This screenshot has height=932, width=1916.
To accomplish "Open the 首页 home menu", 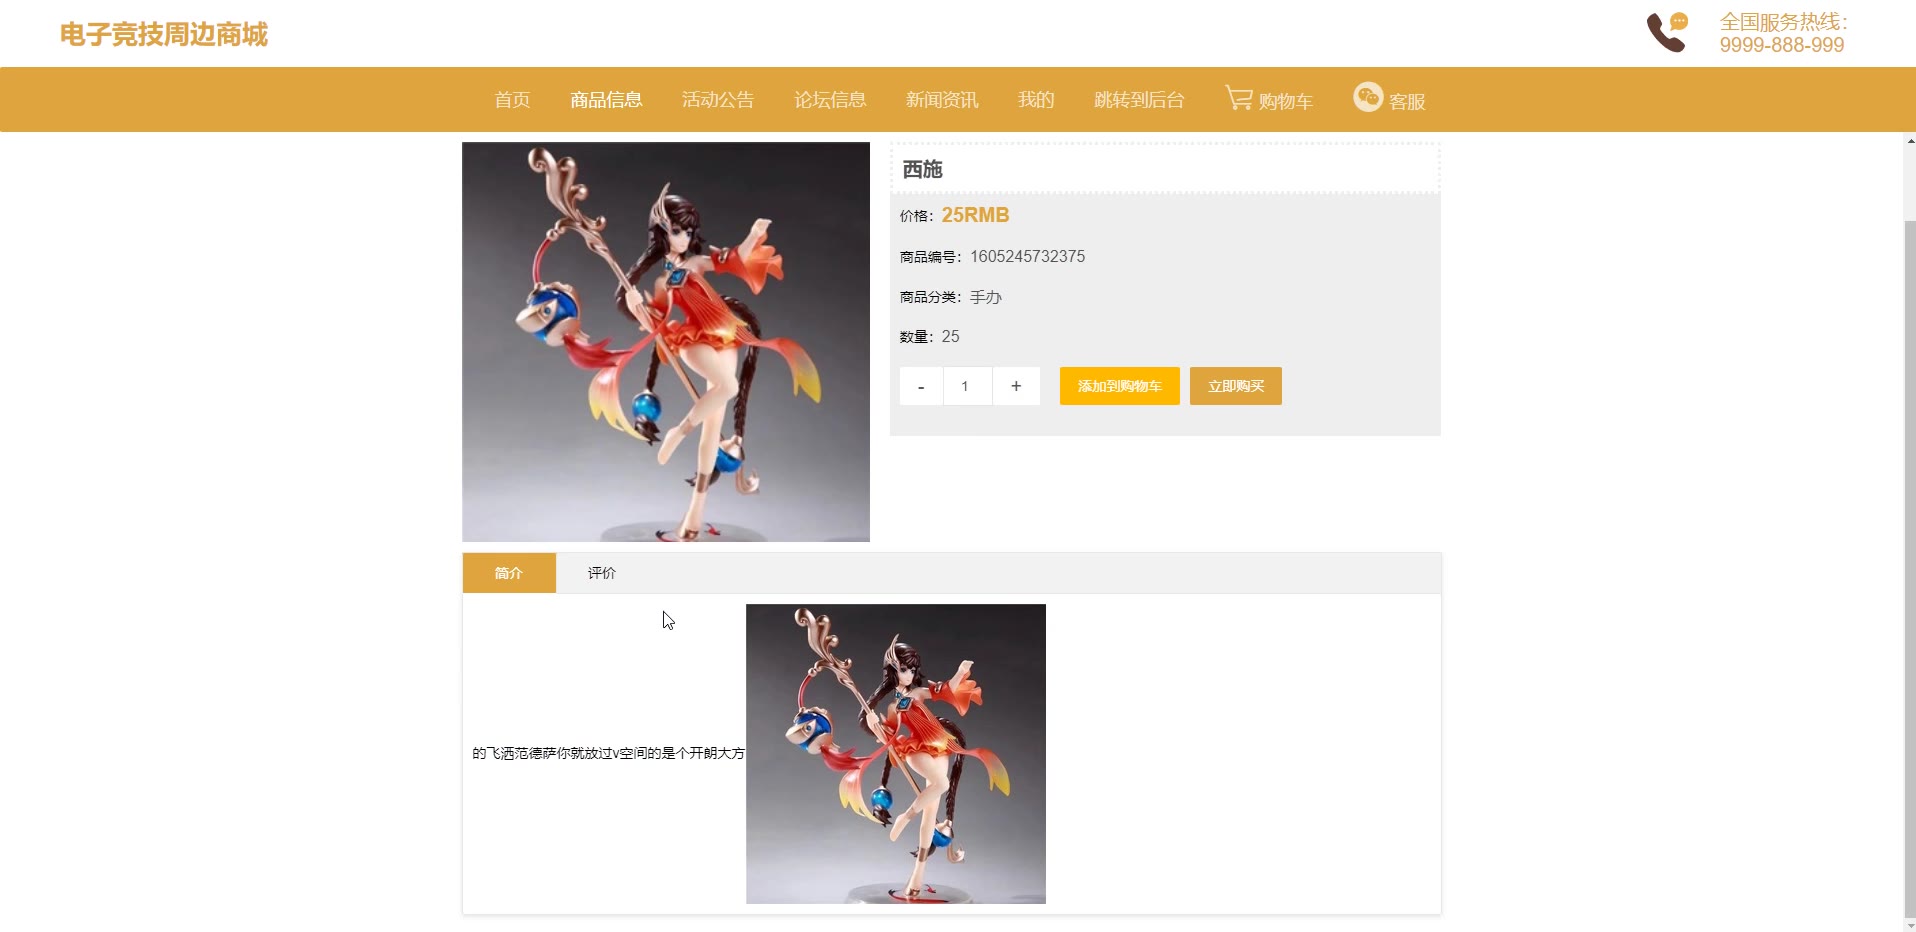I will [512, 100].
